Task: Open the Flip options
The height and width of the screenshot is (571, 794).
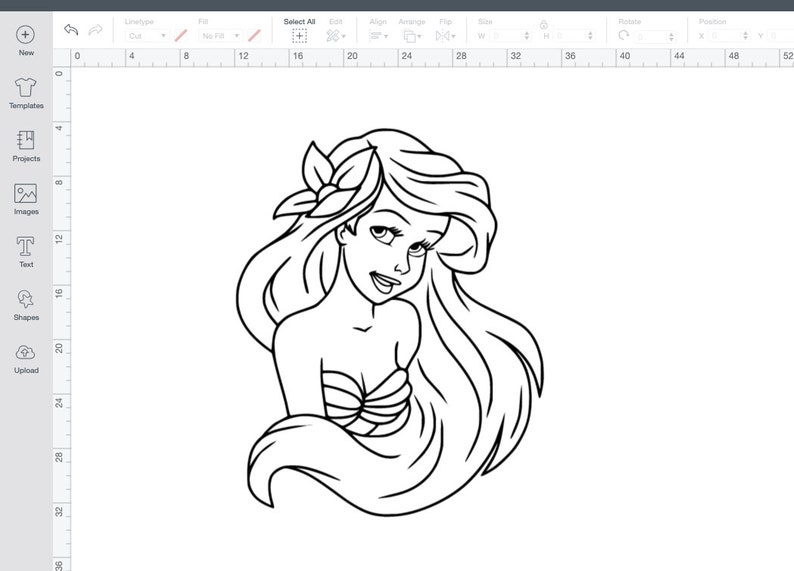Action: point(446,36)
